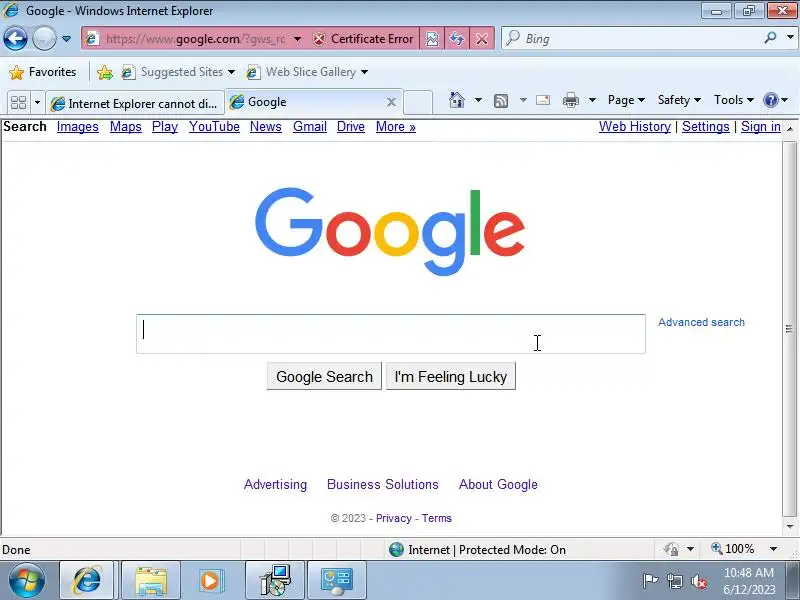Screen dimensions: 800x600
Task: Switch to 'Internet Explorer cannot di...' tab
Action: (135, 104)
